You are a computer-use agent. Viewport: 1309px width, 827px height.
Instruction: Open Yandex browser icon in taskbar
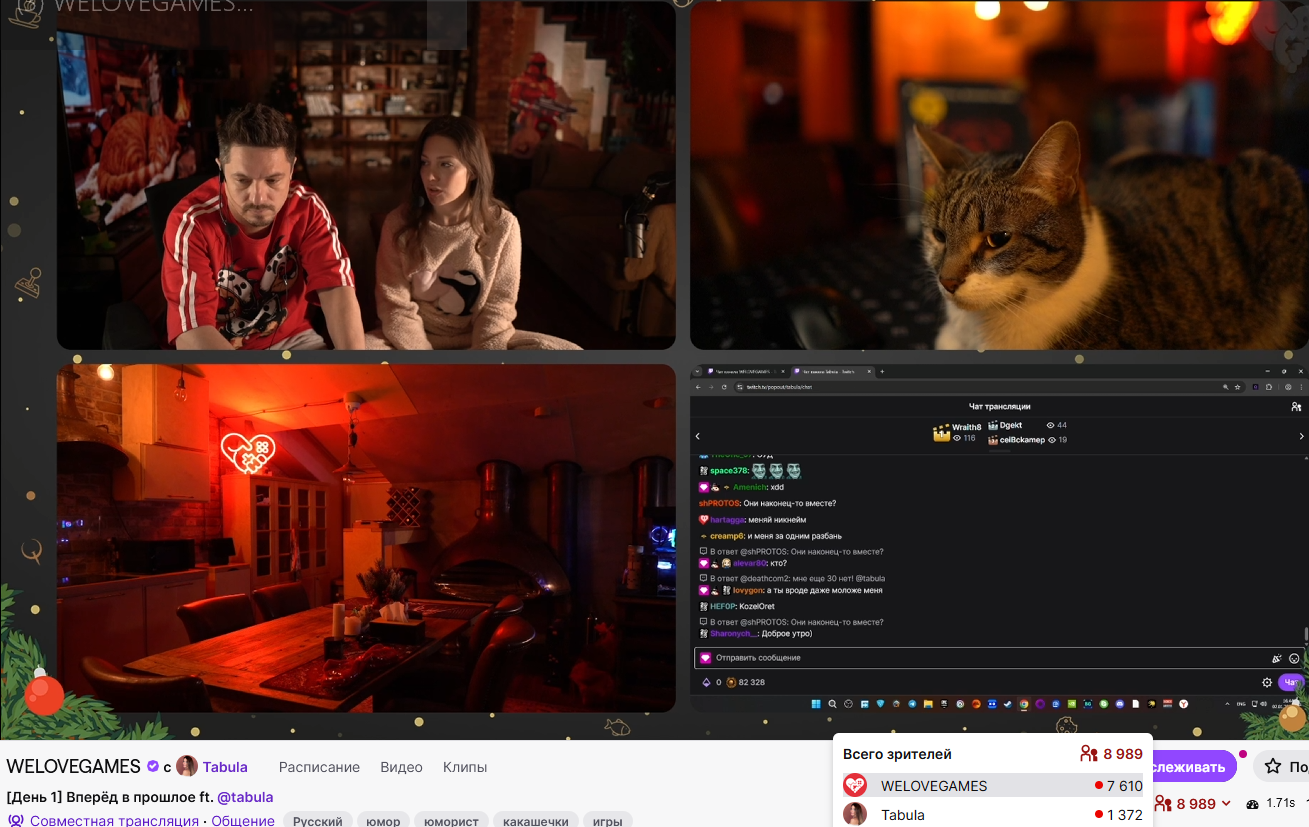click(x=1184, y=704)
